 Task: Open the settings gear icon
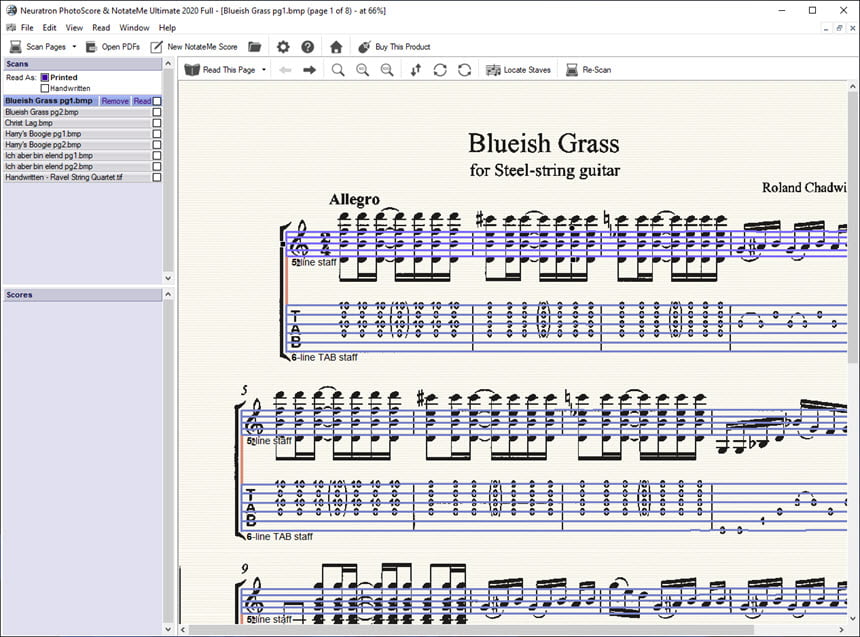[283, 47]
